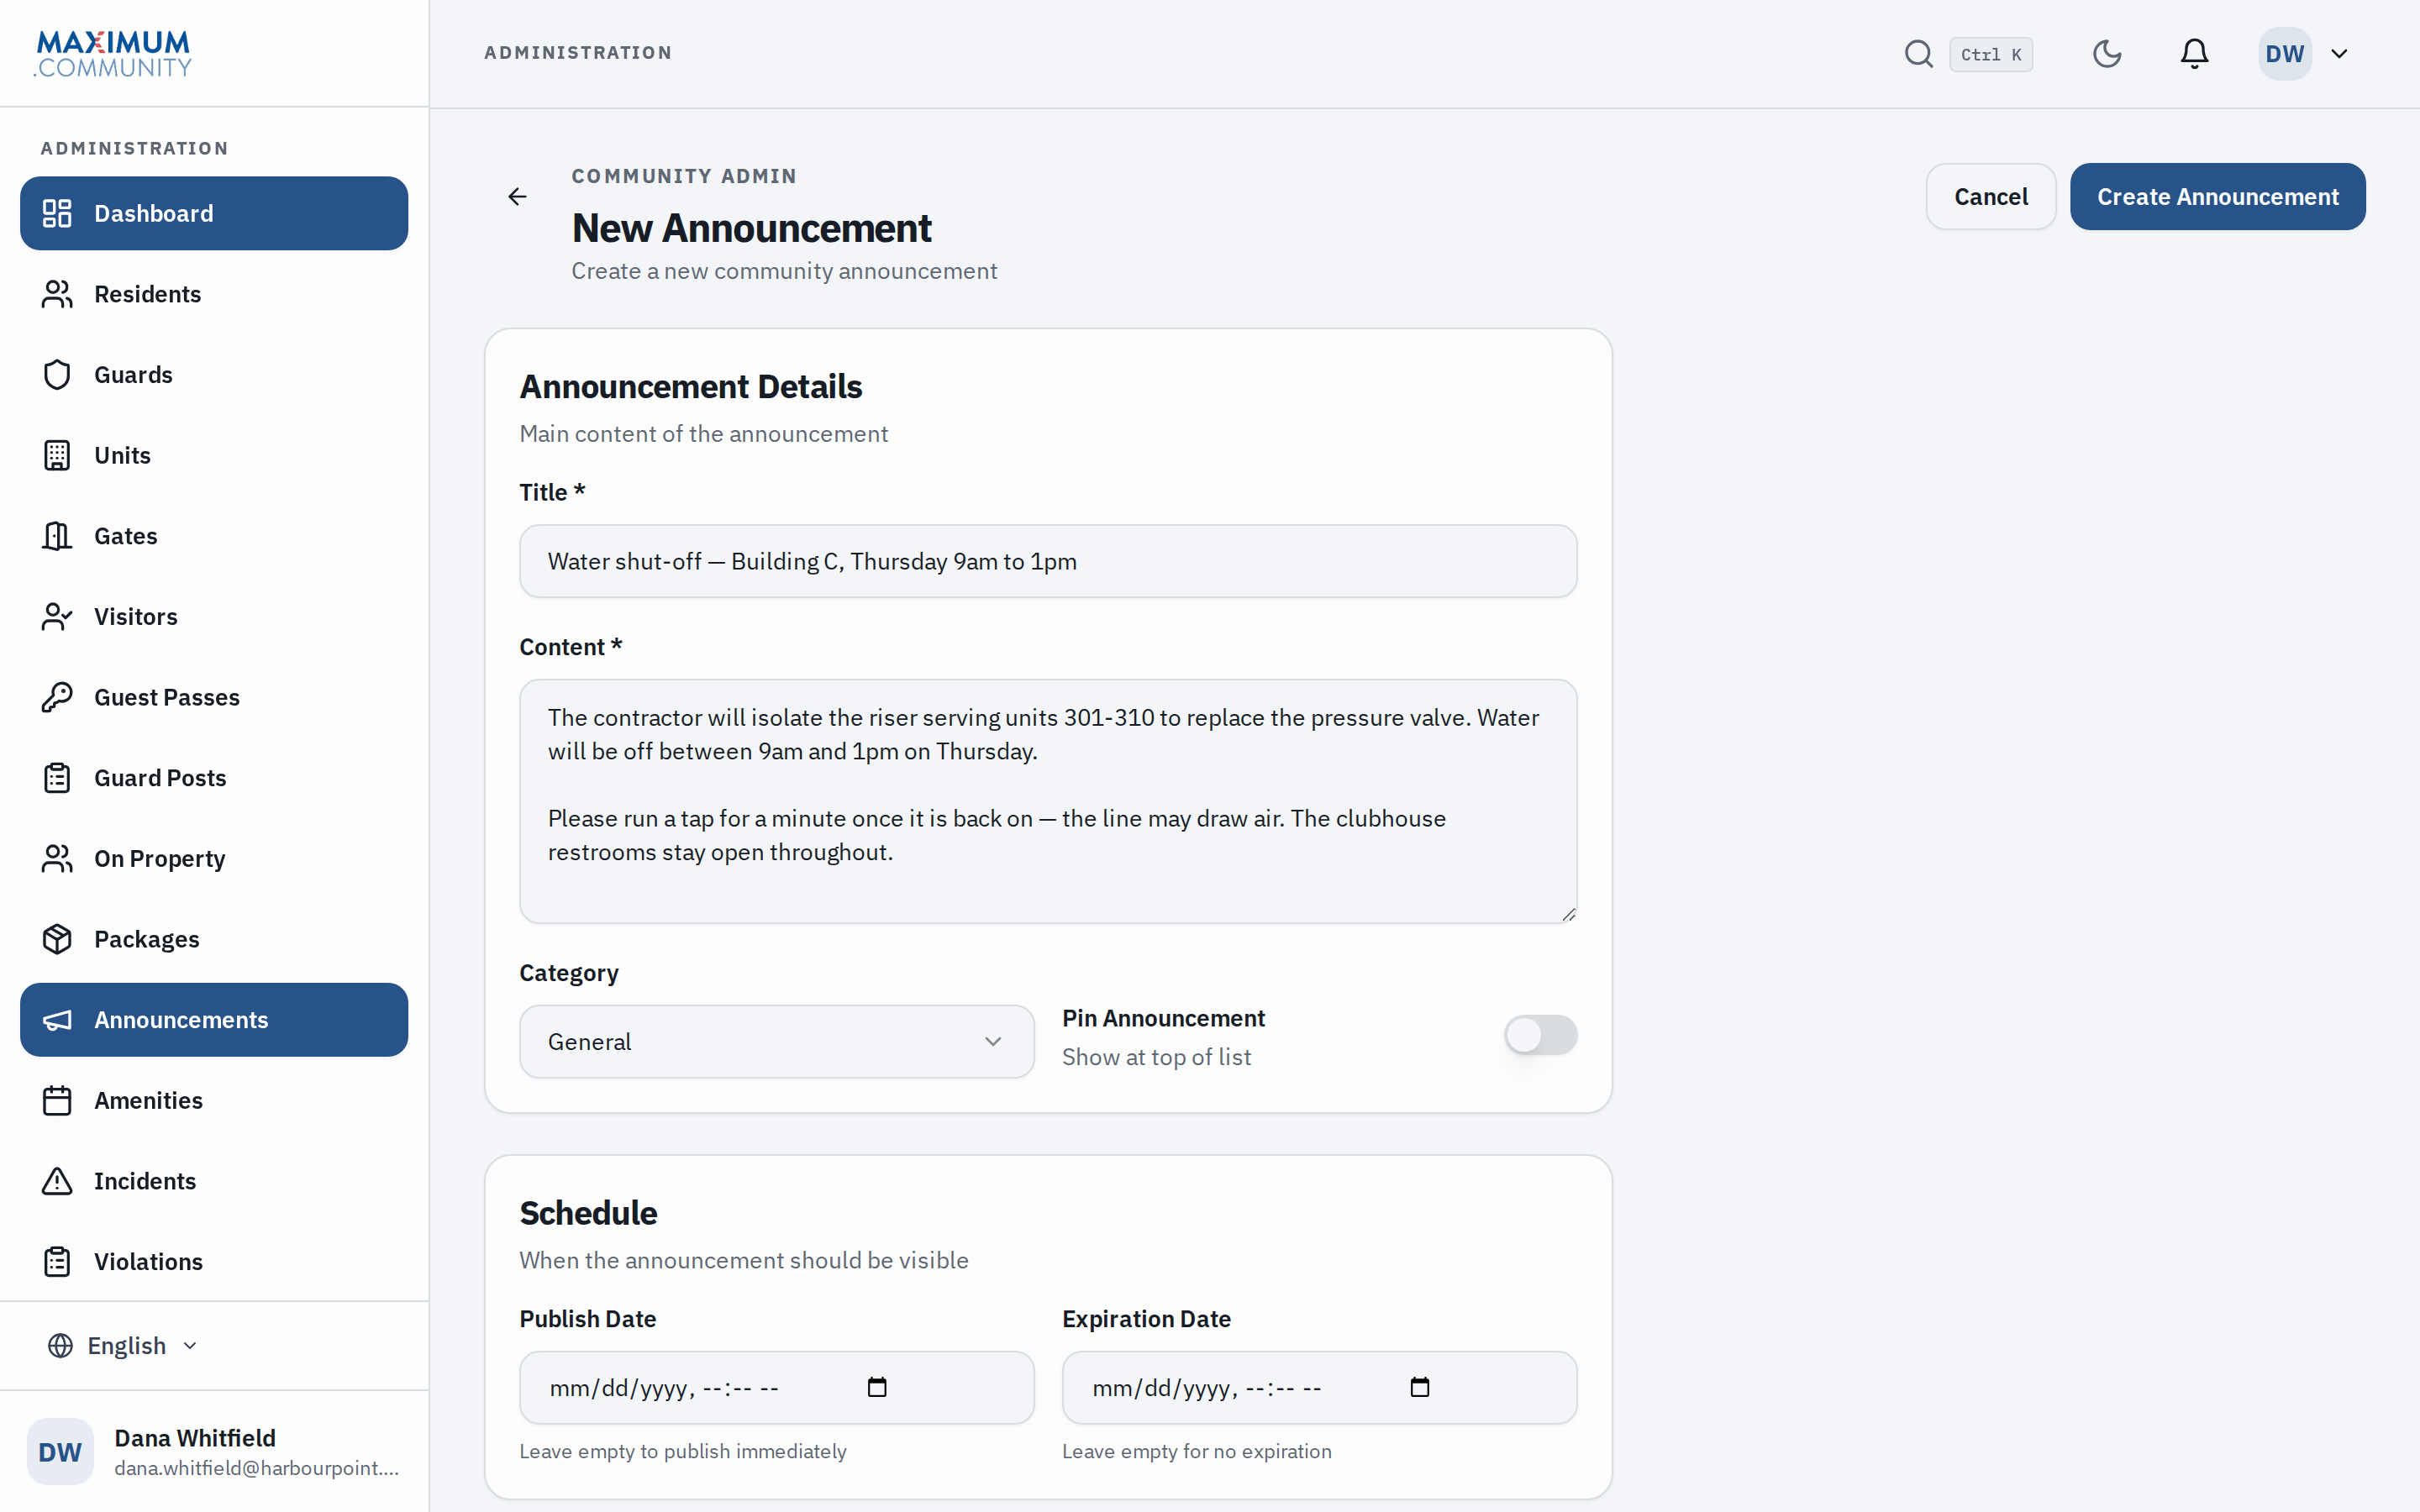Click the Guards shield icon
The image size is (2420, 1512).
[x=57, y=375]
